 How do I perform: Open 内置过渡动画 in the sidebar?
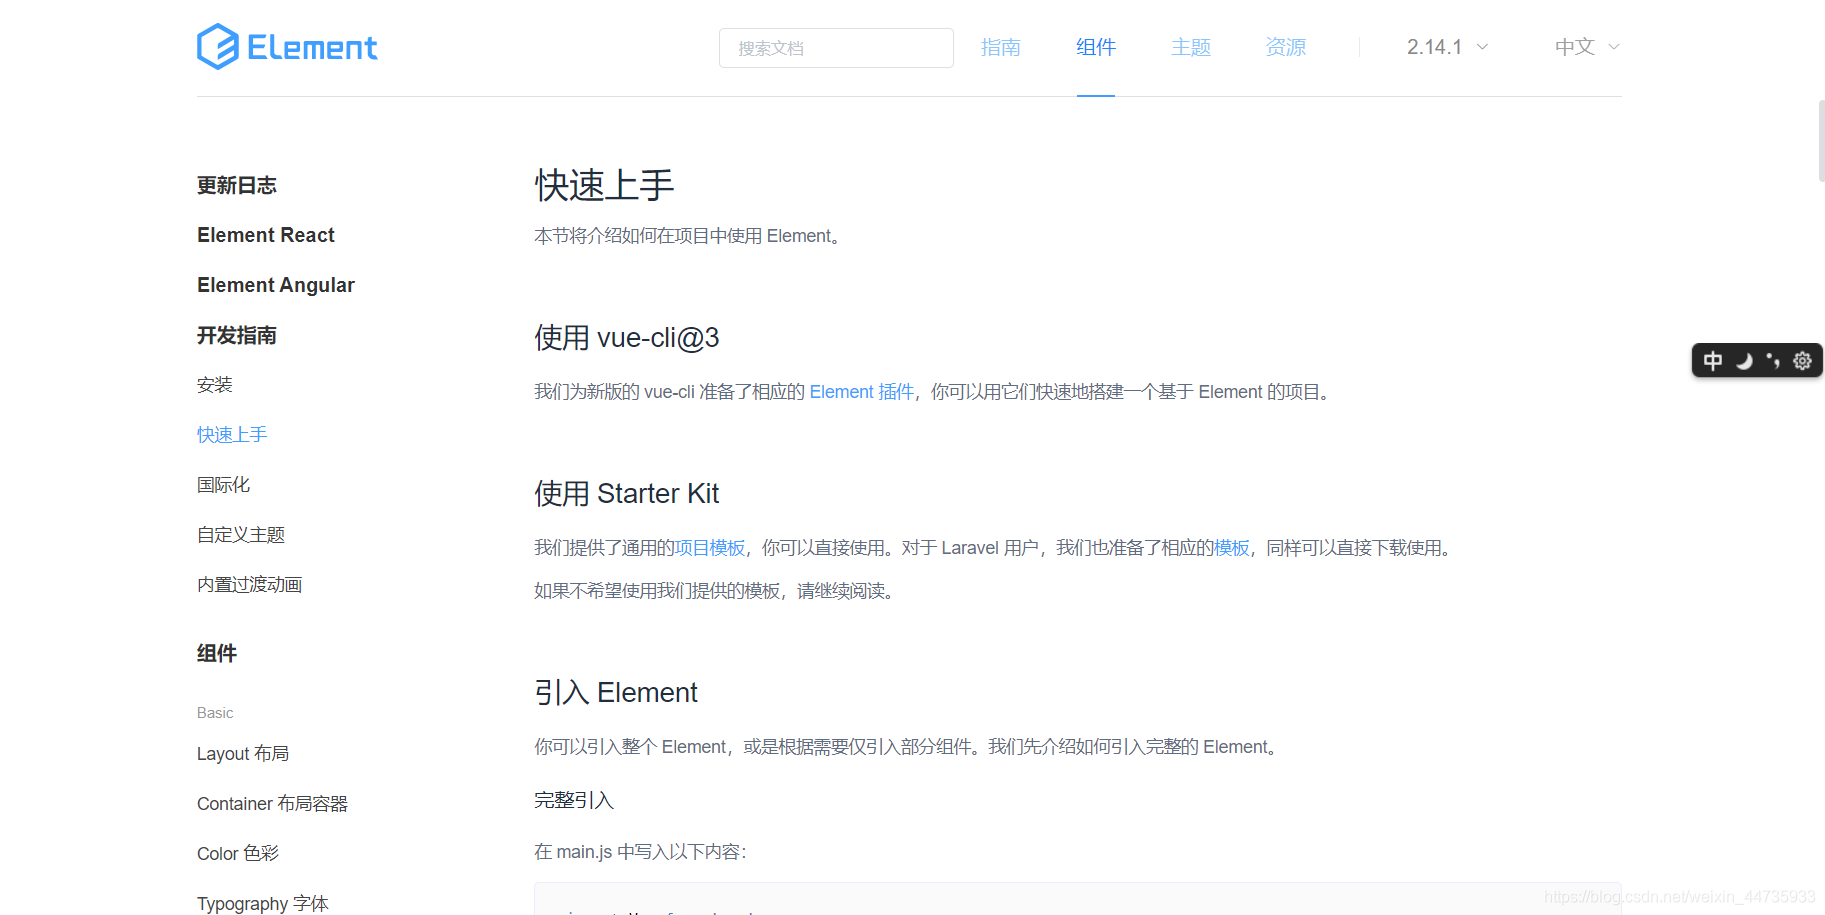[x=250, y=585]
